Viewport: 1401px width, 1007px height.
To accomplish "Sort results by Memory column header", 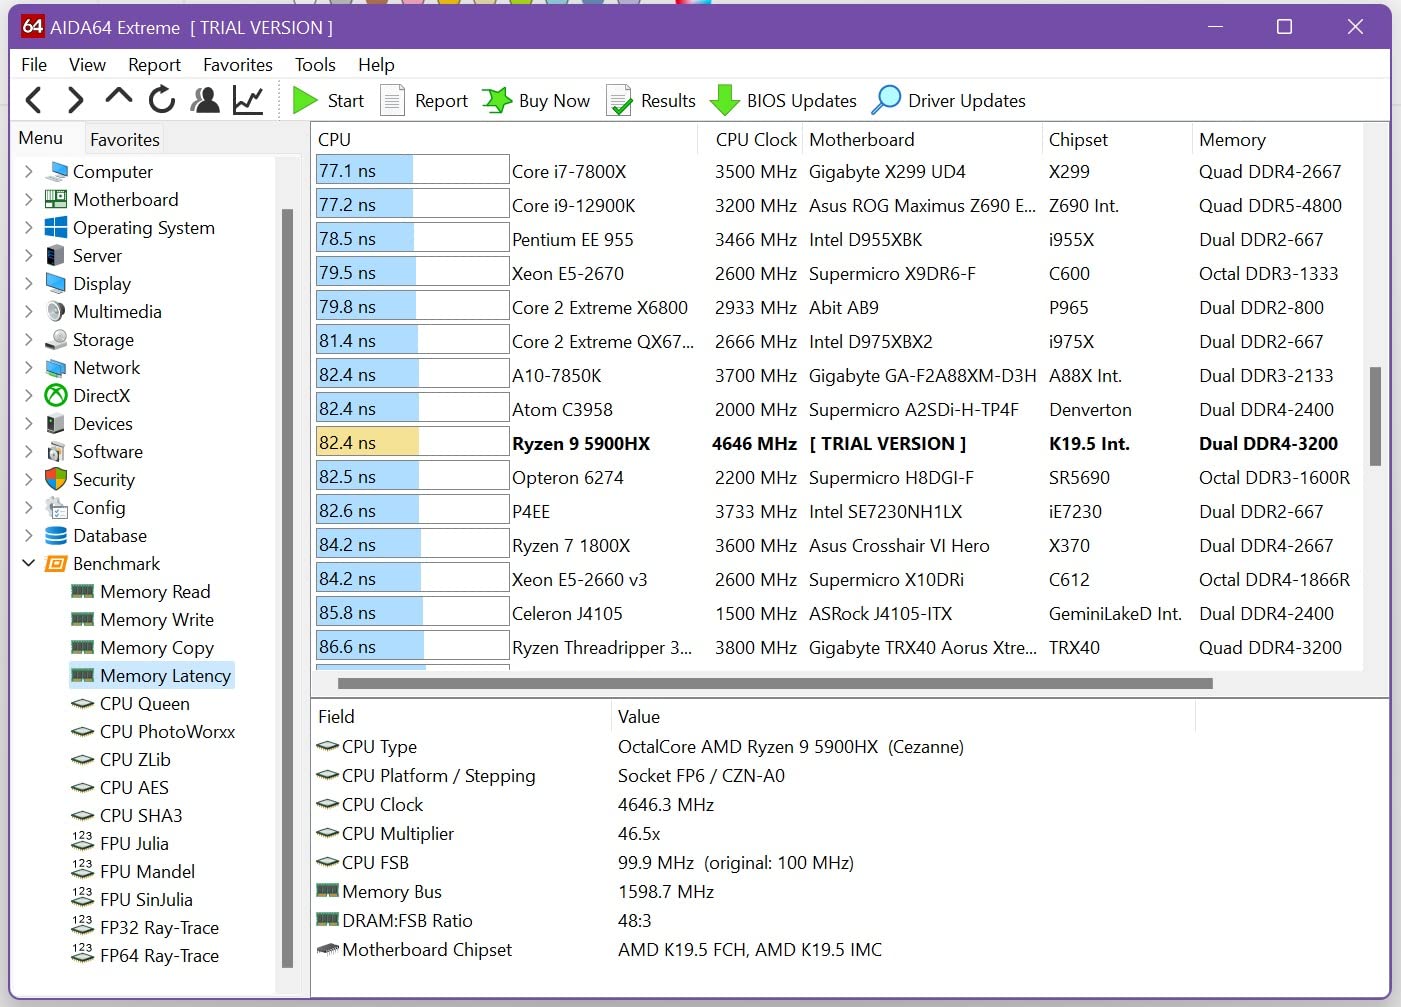I will tap(1275, 140).
